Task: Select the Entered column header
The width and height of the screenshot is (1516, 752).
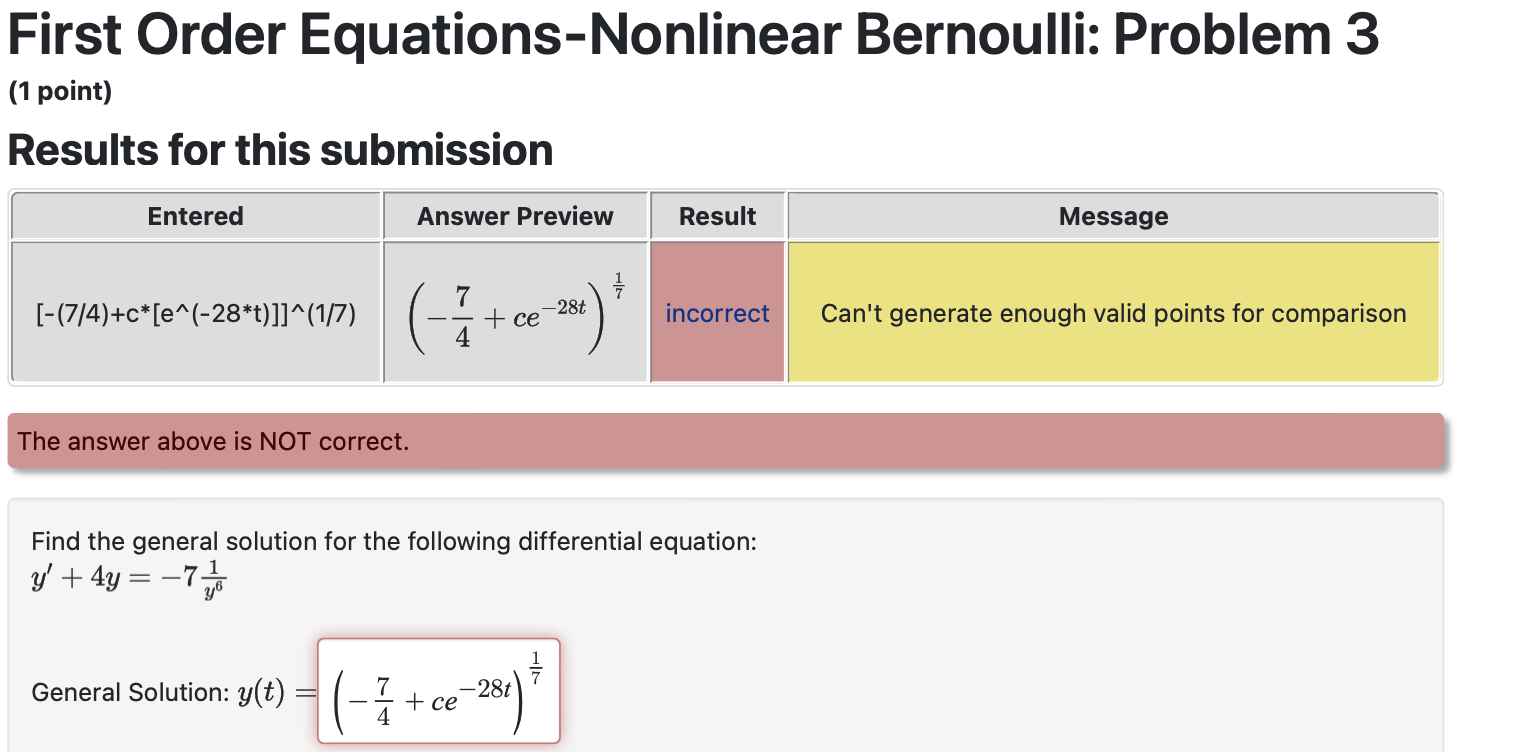Action: 195,215
